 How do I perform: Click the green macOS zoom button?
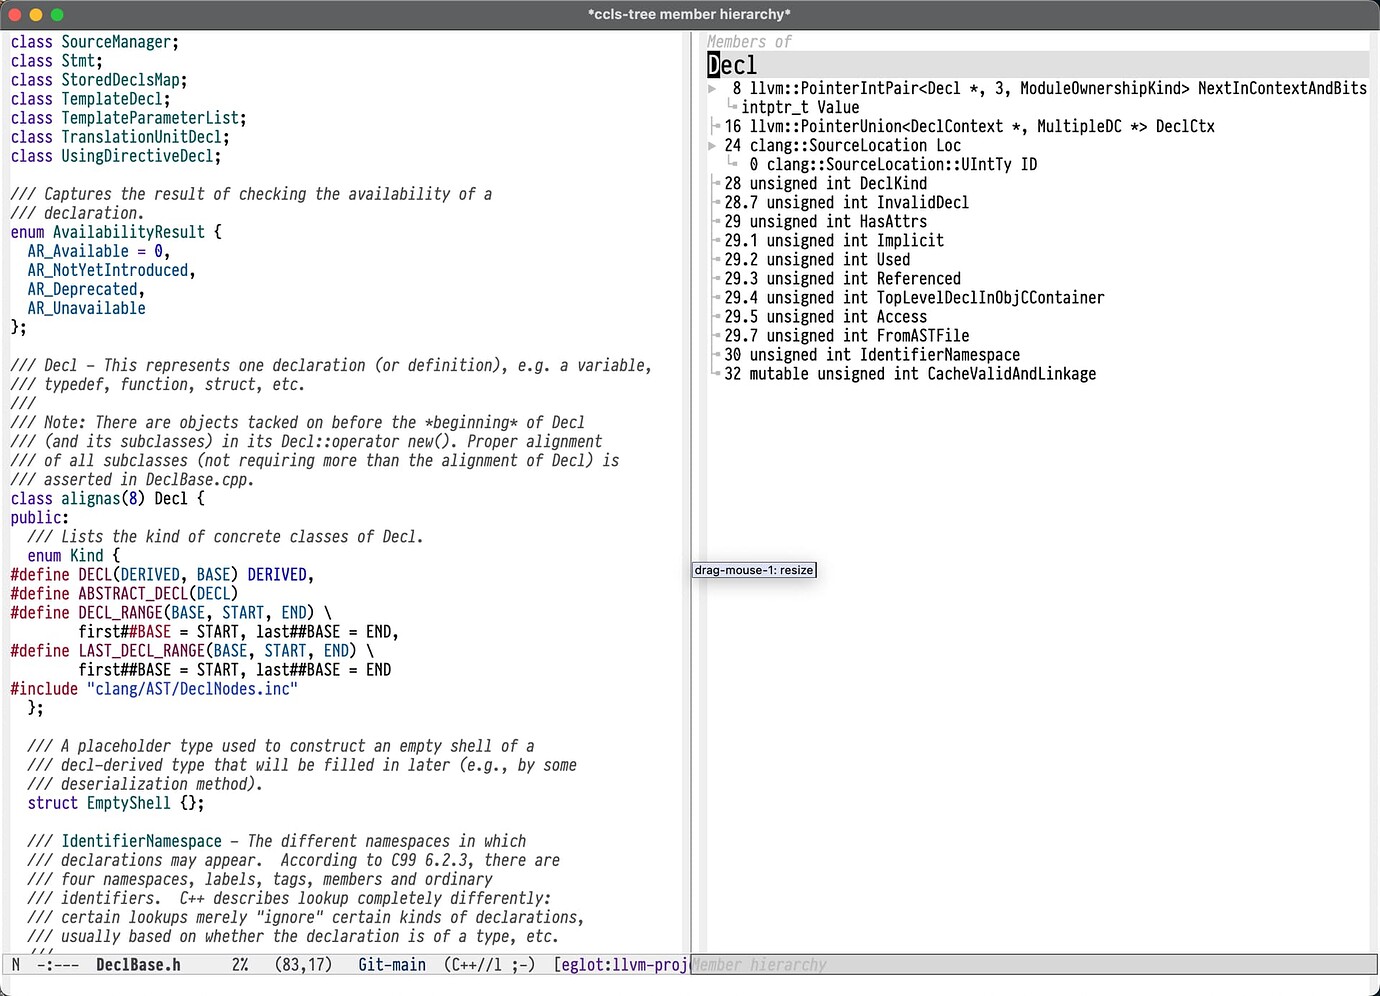point(57,14)
